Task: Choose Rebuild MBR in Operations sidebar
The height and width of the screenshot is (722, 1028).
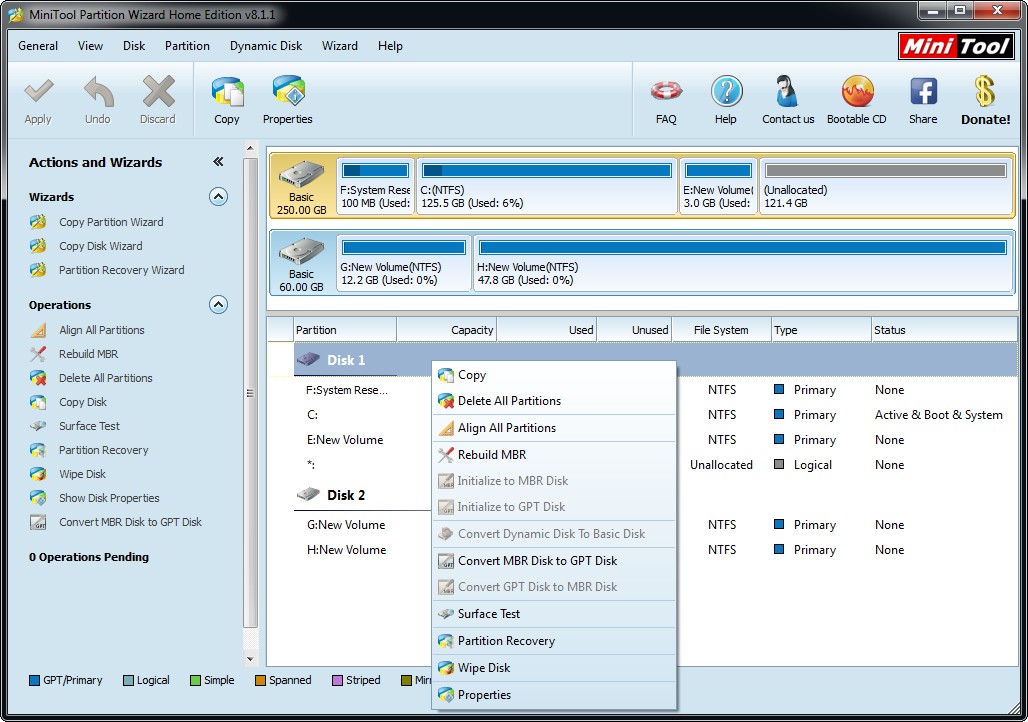Action: point(89,353)
